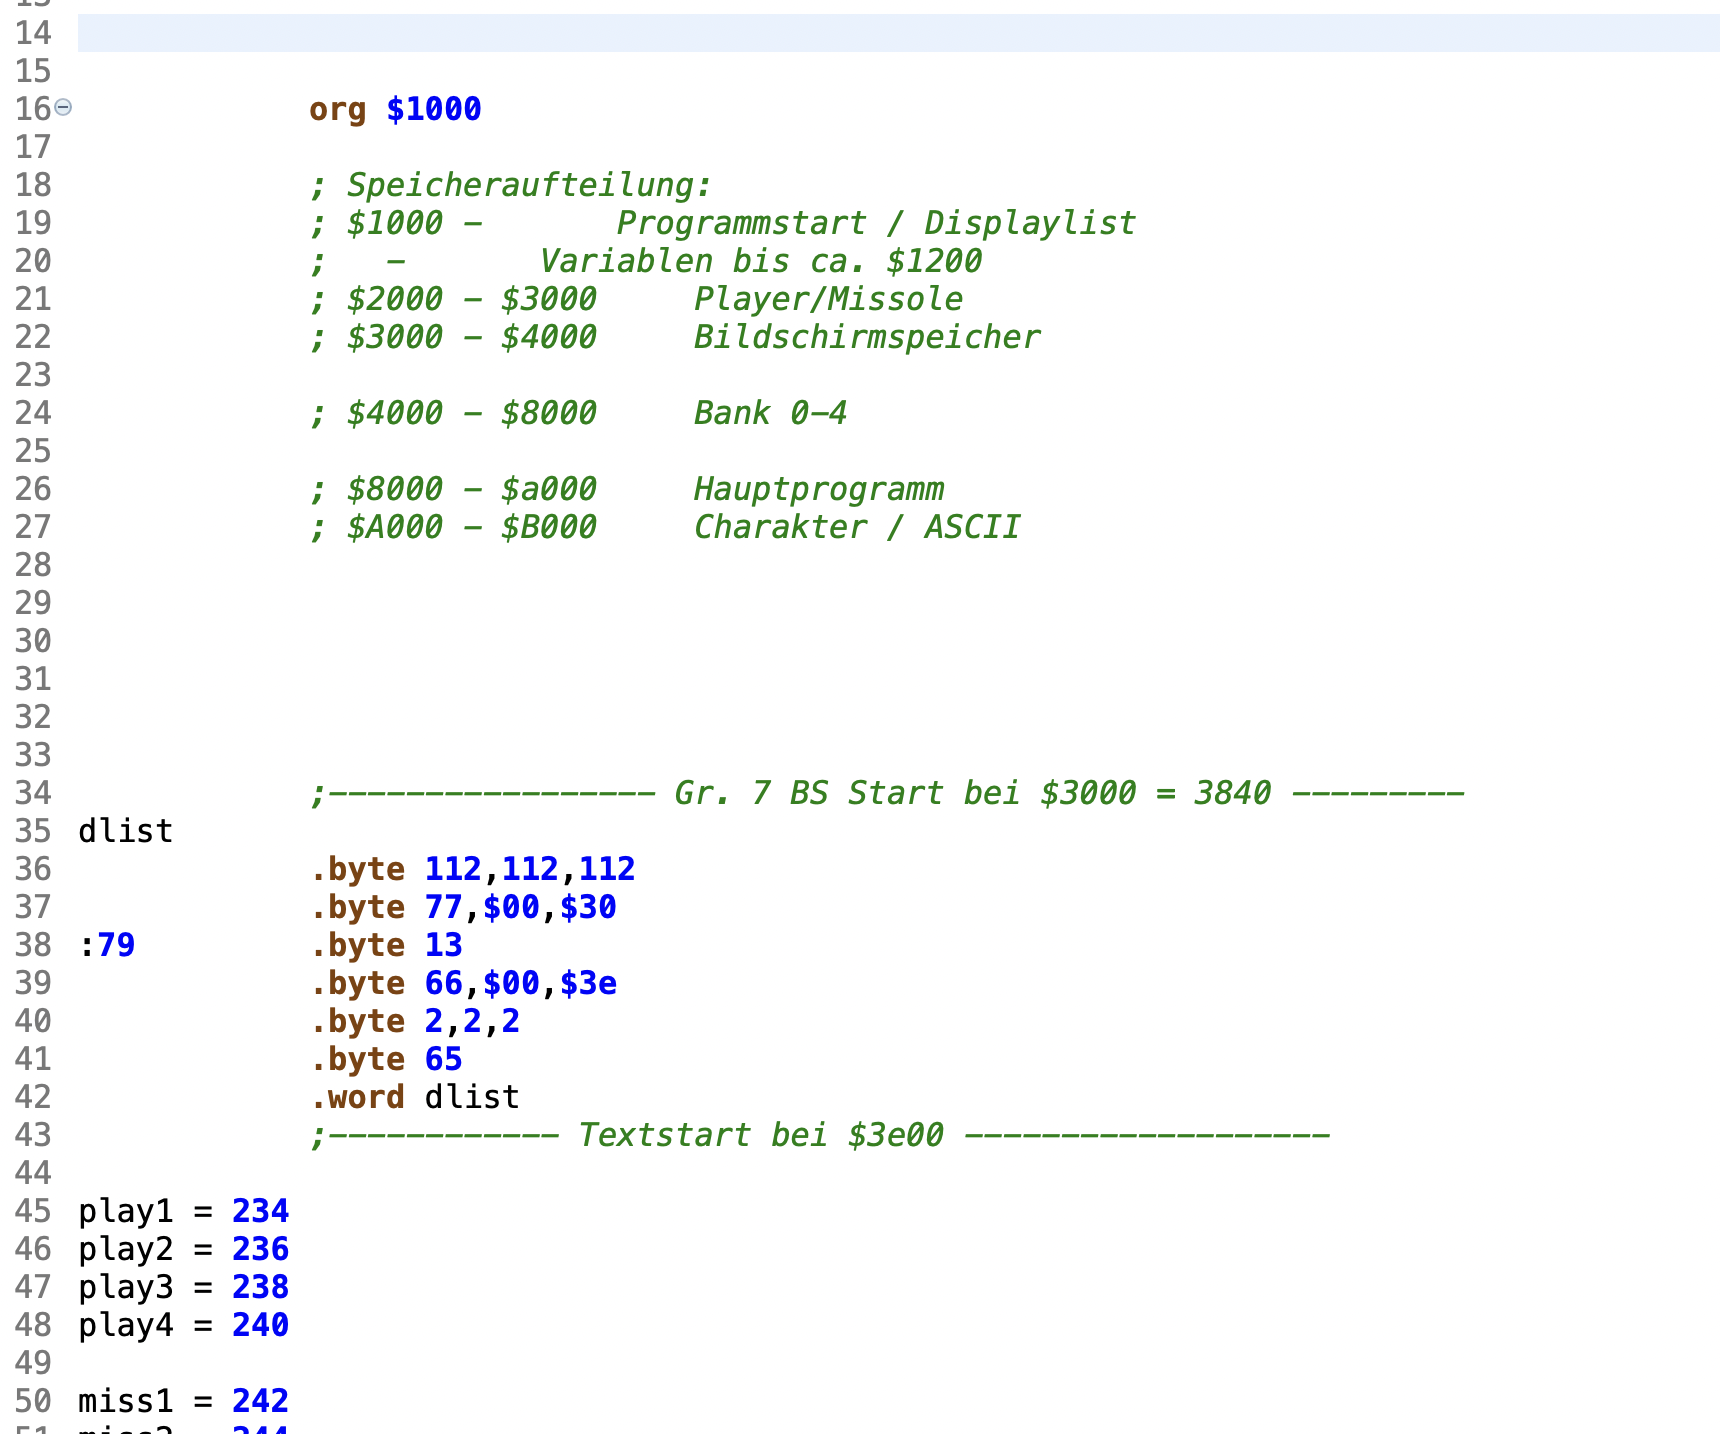Image resolution: width=1720 pixels, height=1434 pixels.
Task: Click the play1 variable name
Action: tap(126, 1211)
